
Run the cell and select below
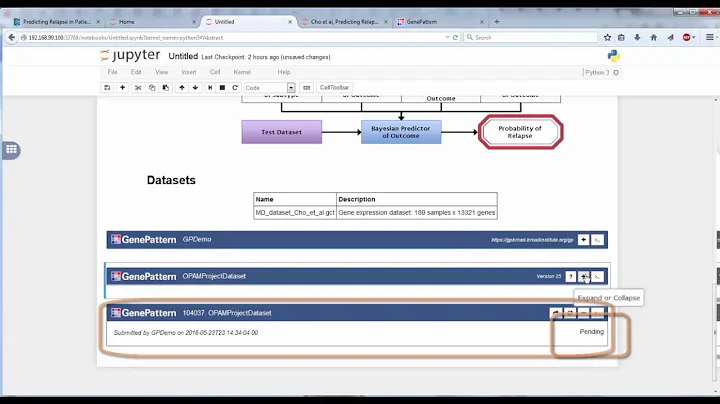pyautogui.click(x=210, y=88)
